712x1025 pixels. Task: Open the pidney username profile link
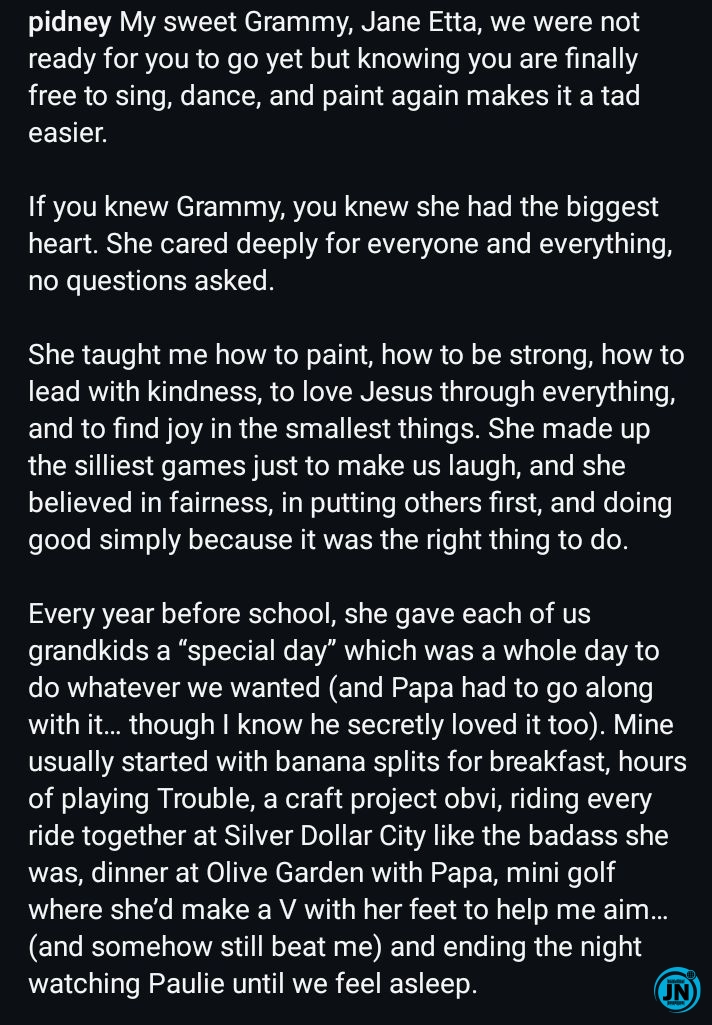70,24
